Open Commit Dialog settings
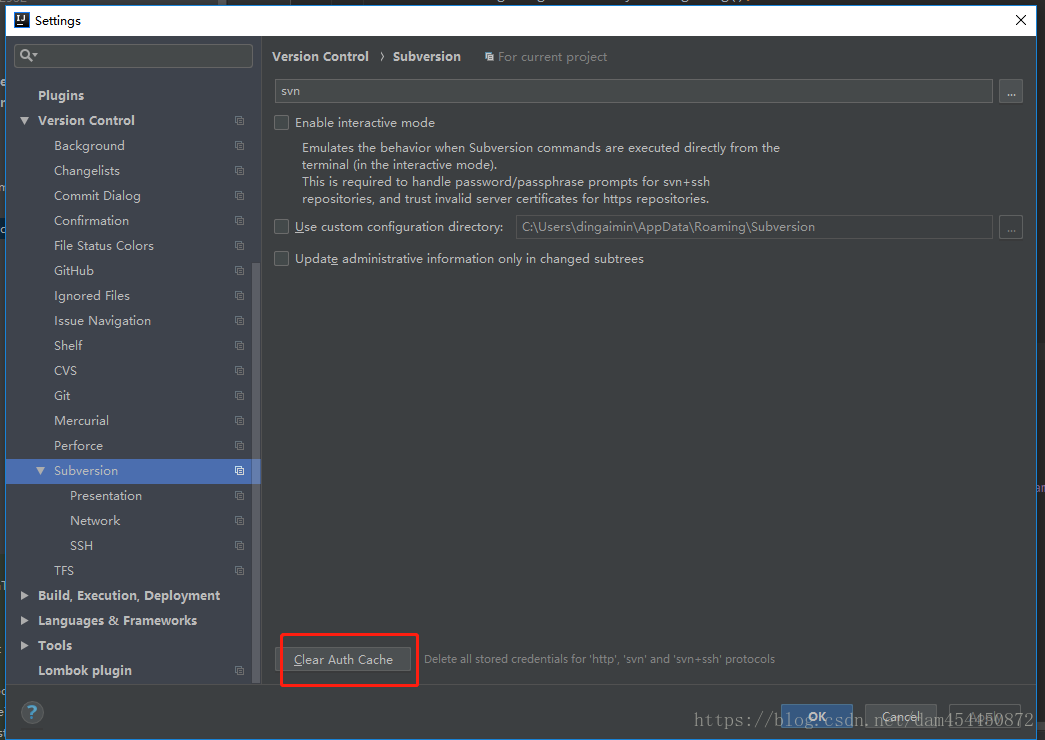 [x=97, y=195]
